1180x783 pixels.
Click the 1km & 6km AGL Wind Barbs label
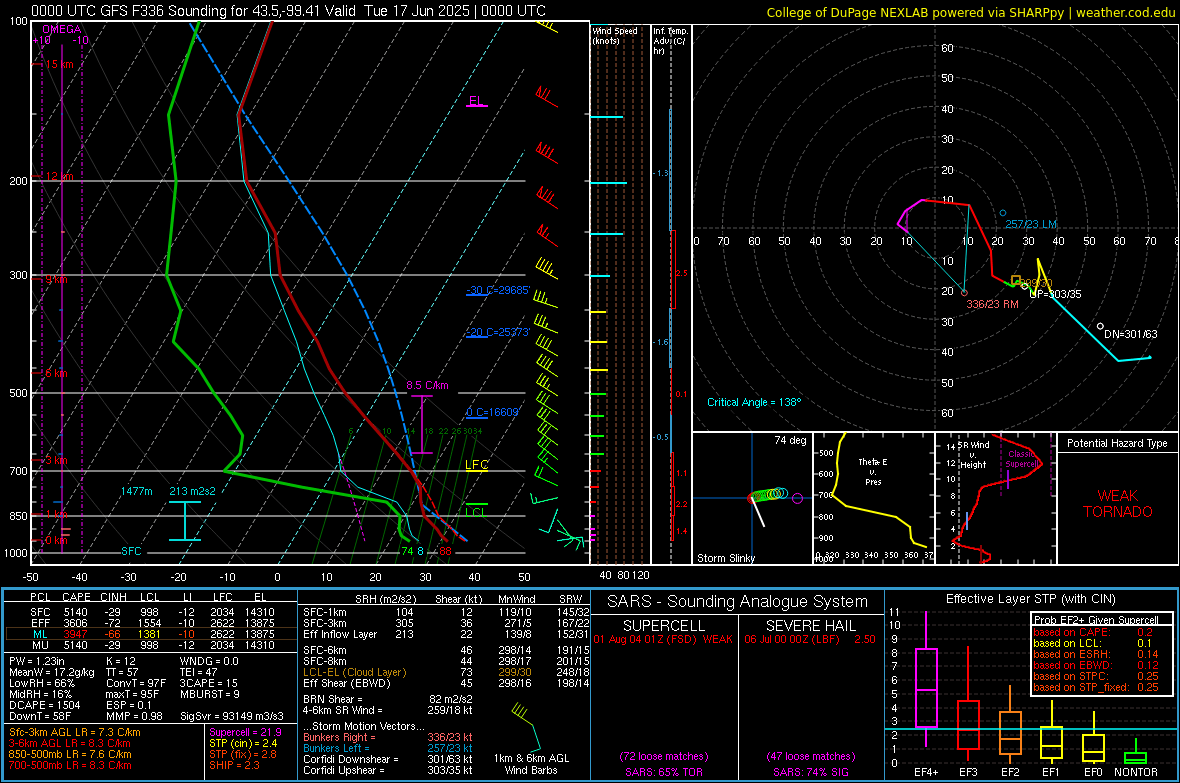pyautogui.click(x=531, y=764)
